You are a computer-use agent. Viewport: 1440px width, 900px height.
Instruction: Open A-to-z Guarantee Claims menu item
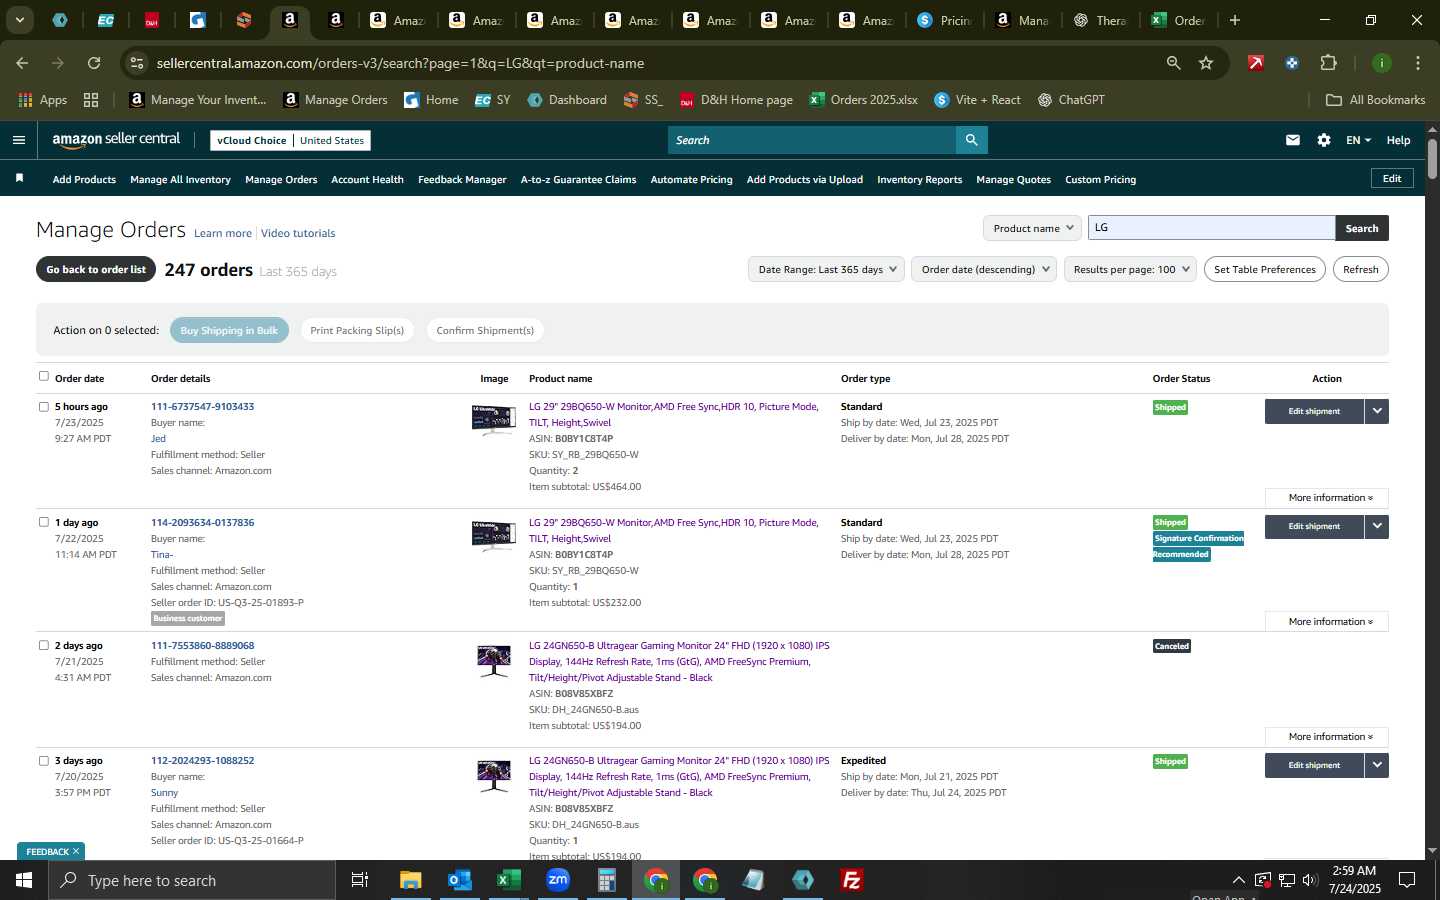coord(578,179)
